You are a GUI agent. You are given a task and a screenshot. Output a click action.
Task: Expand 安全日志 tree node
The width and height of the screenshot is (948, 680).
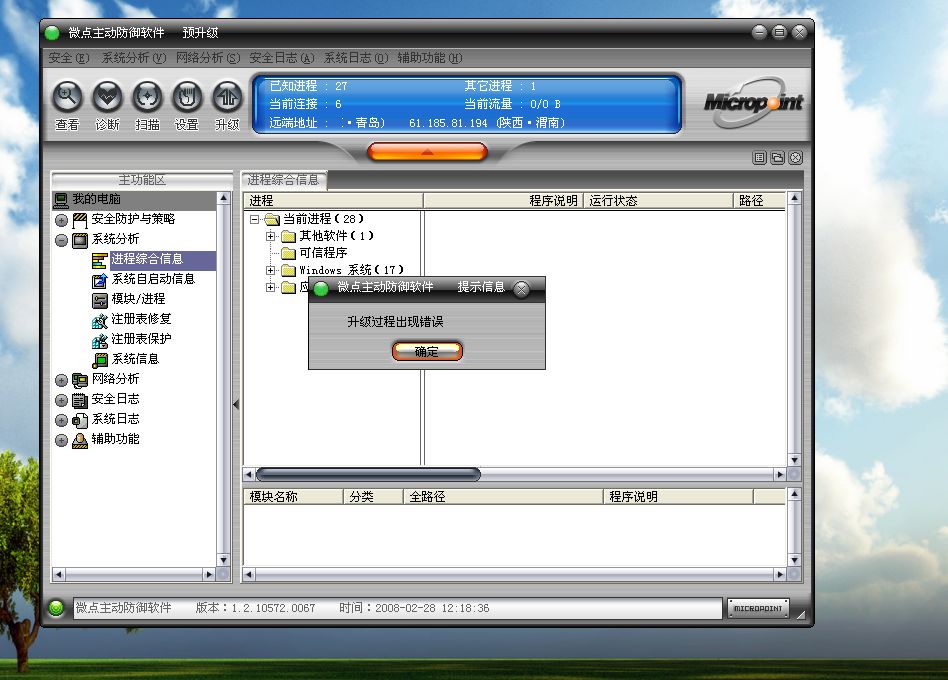pyautogui.click(x=61, y=400)
